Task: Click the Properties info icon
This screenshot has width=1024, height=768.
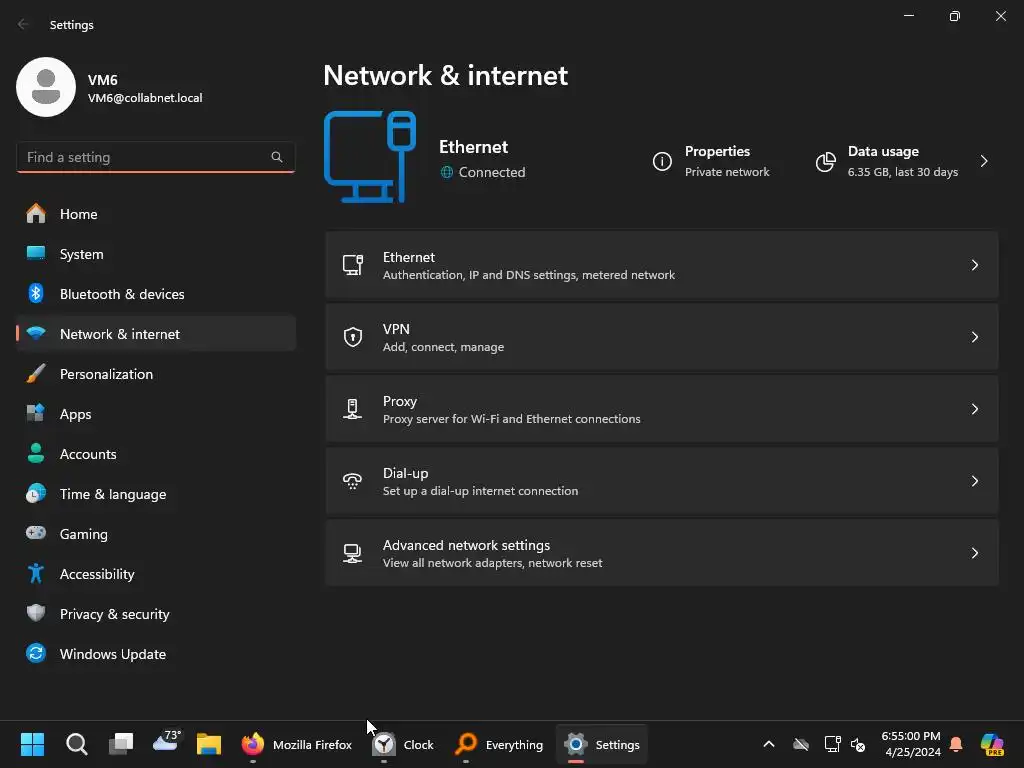Action: tap(662, 161)
